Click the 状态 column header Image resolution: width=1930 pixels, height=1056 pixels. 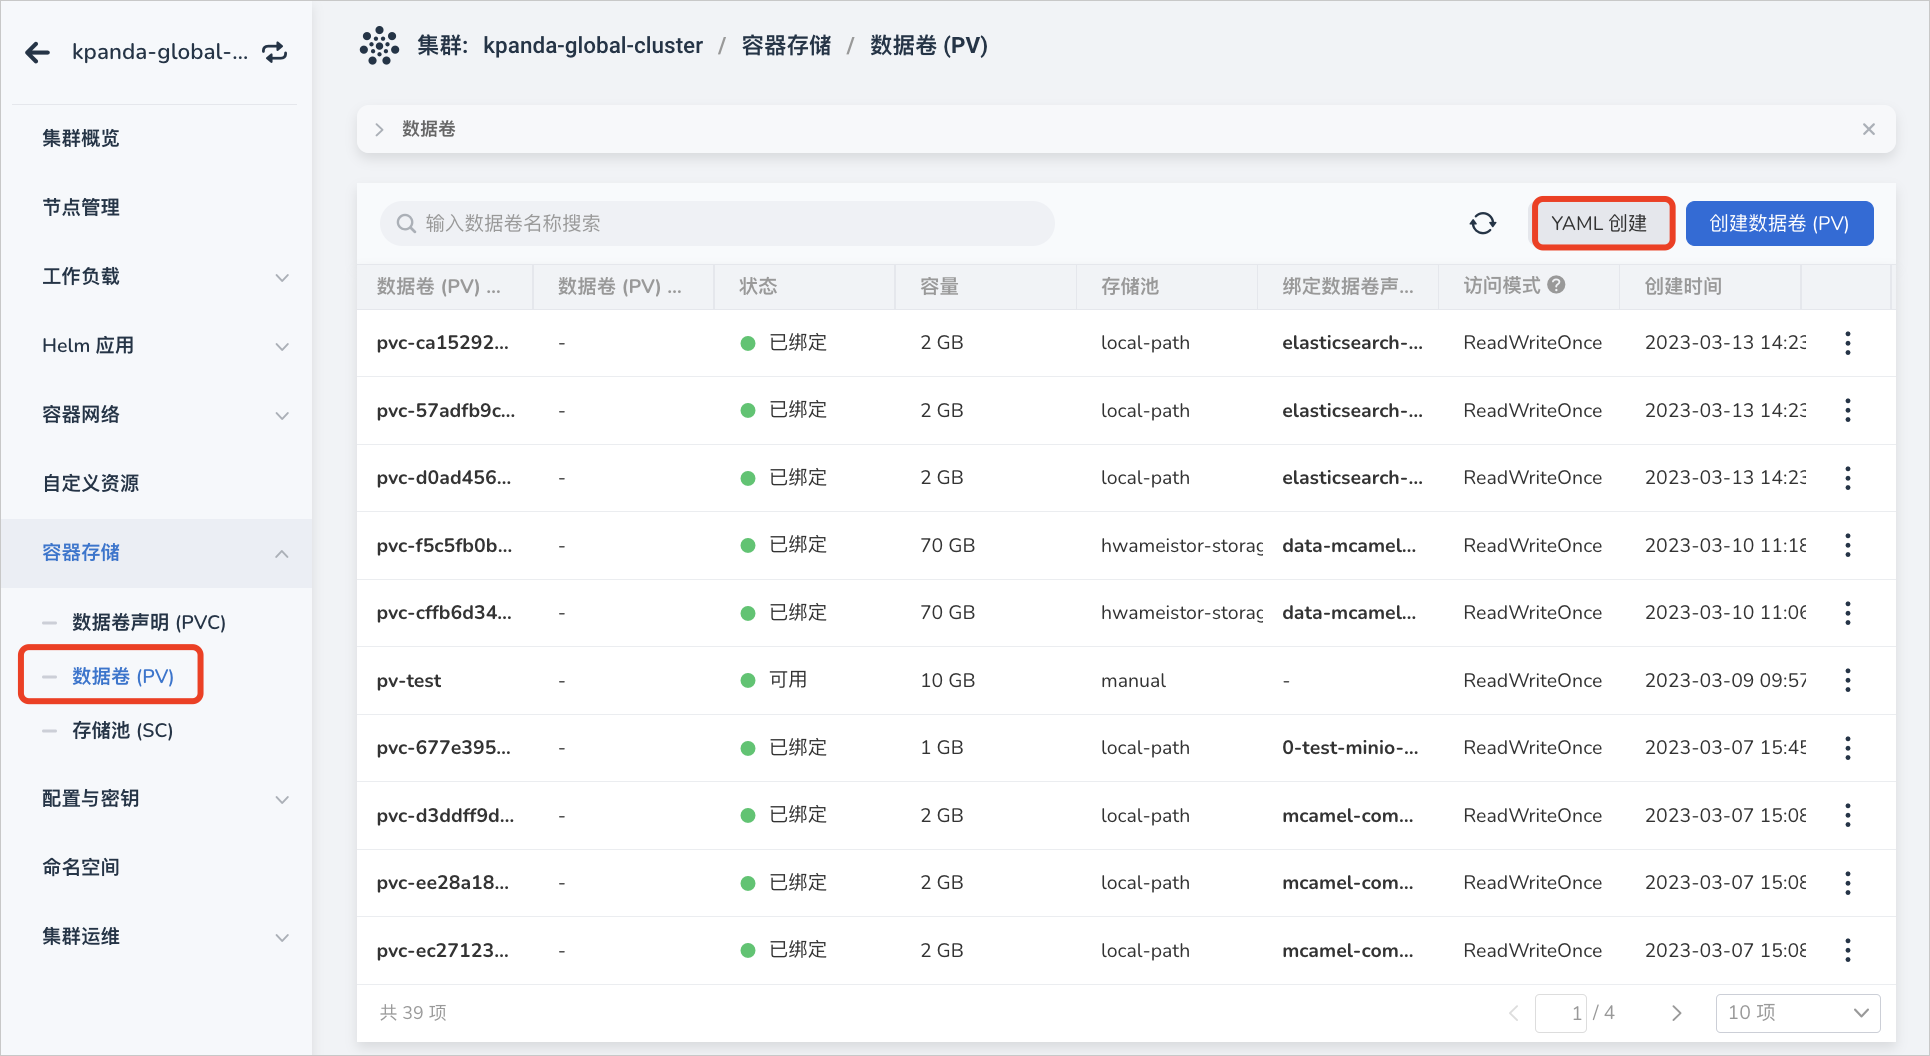(x=758, y=286)
